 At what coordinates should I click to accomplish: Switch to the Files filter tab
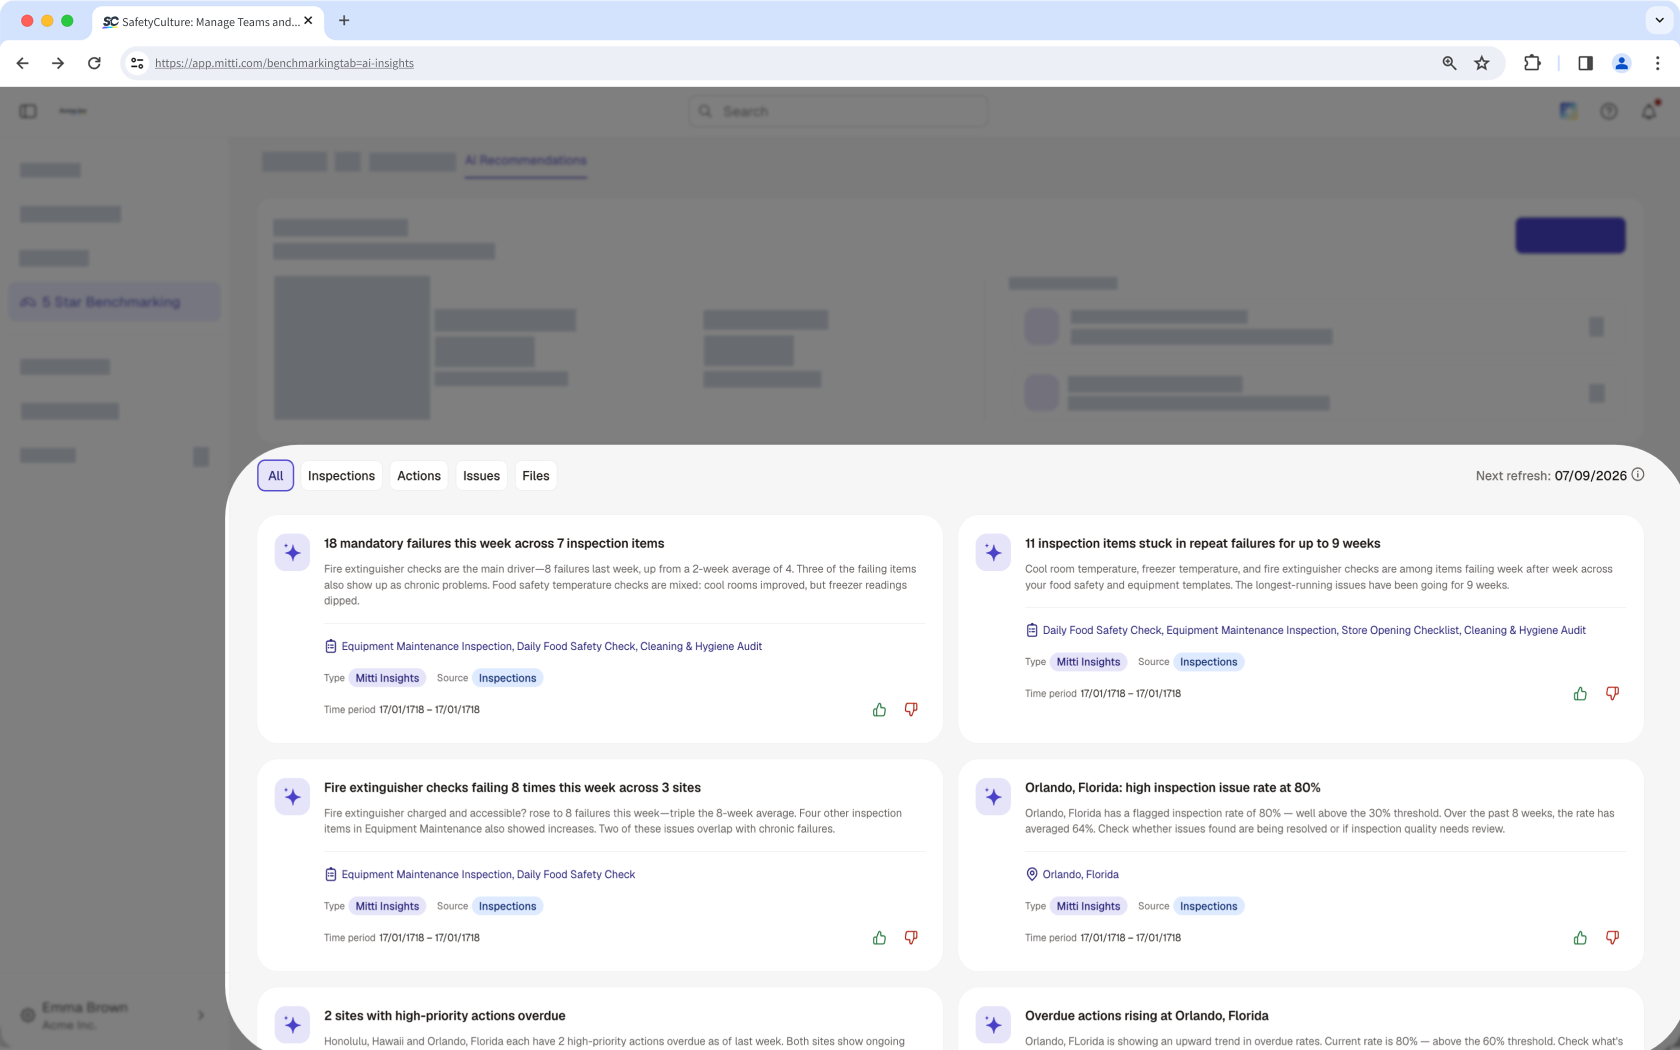pyautogui.click(x=536, y=476)
